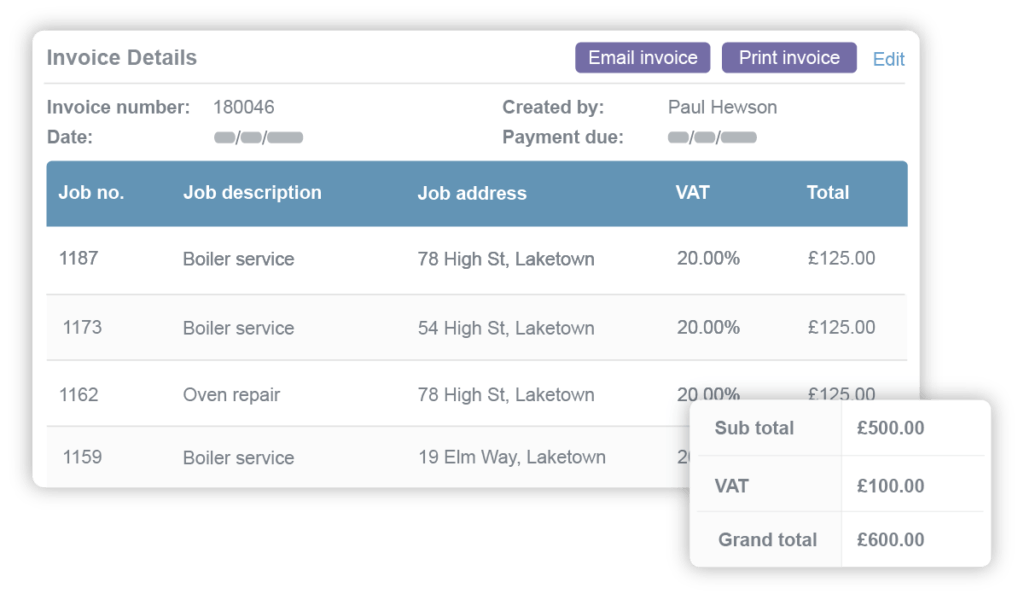Select Paul Hewson in Created by

point(722,106)
